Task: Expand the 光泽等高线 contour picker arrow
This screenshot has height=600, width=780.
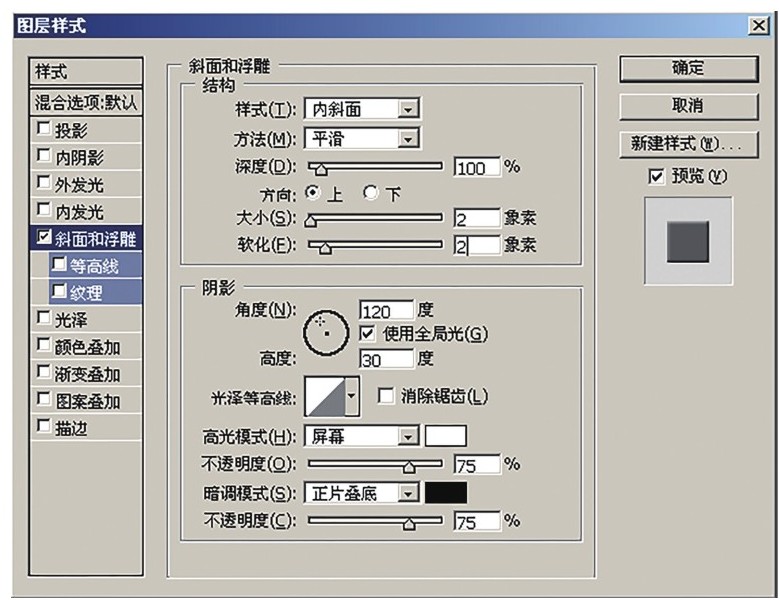Action: pyautogui.click(x=352, y=396)
